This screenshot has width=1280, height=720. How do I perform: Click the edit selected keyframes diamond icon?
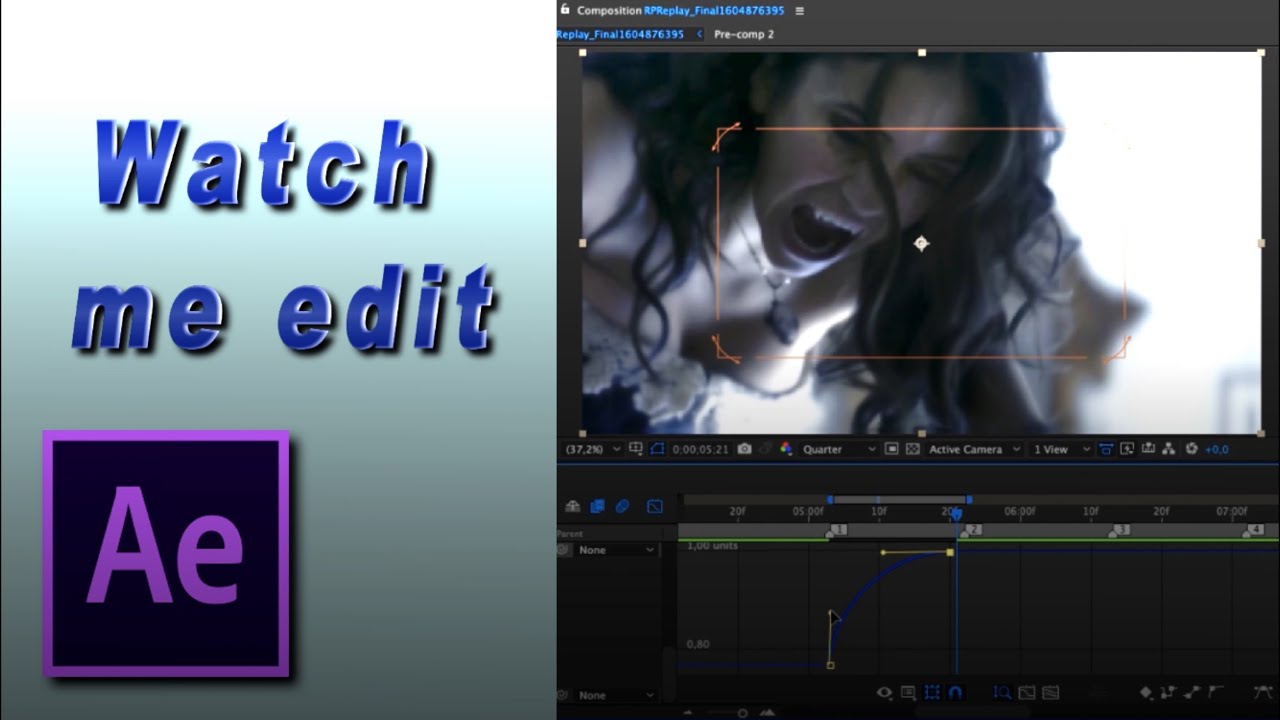click(x=1146, y=692)
